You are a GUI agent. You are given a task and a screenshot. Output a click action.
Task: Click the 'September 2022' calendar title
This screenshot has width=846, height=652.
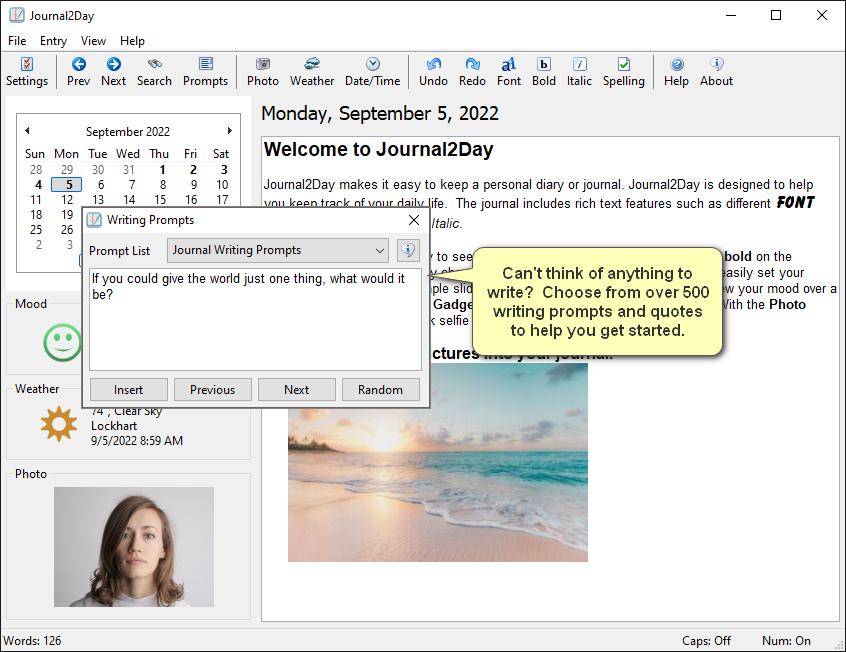pos(128,132)
